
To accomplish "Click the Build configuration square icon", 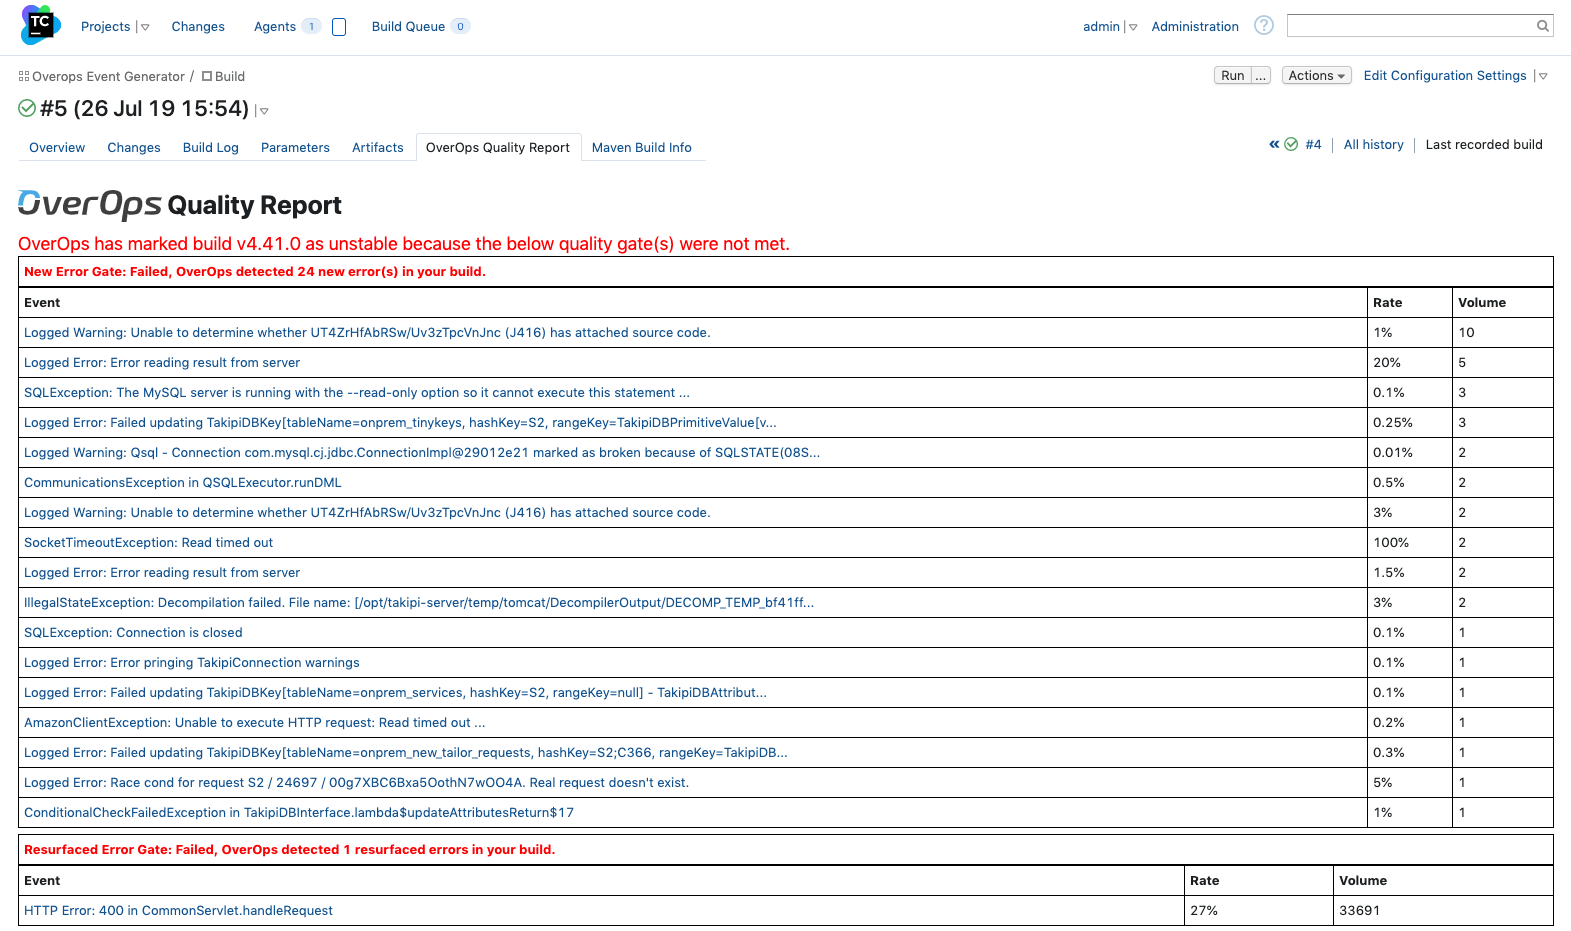I will click(207, 76).
